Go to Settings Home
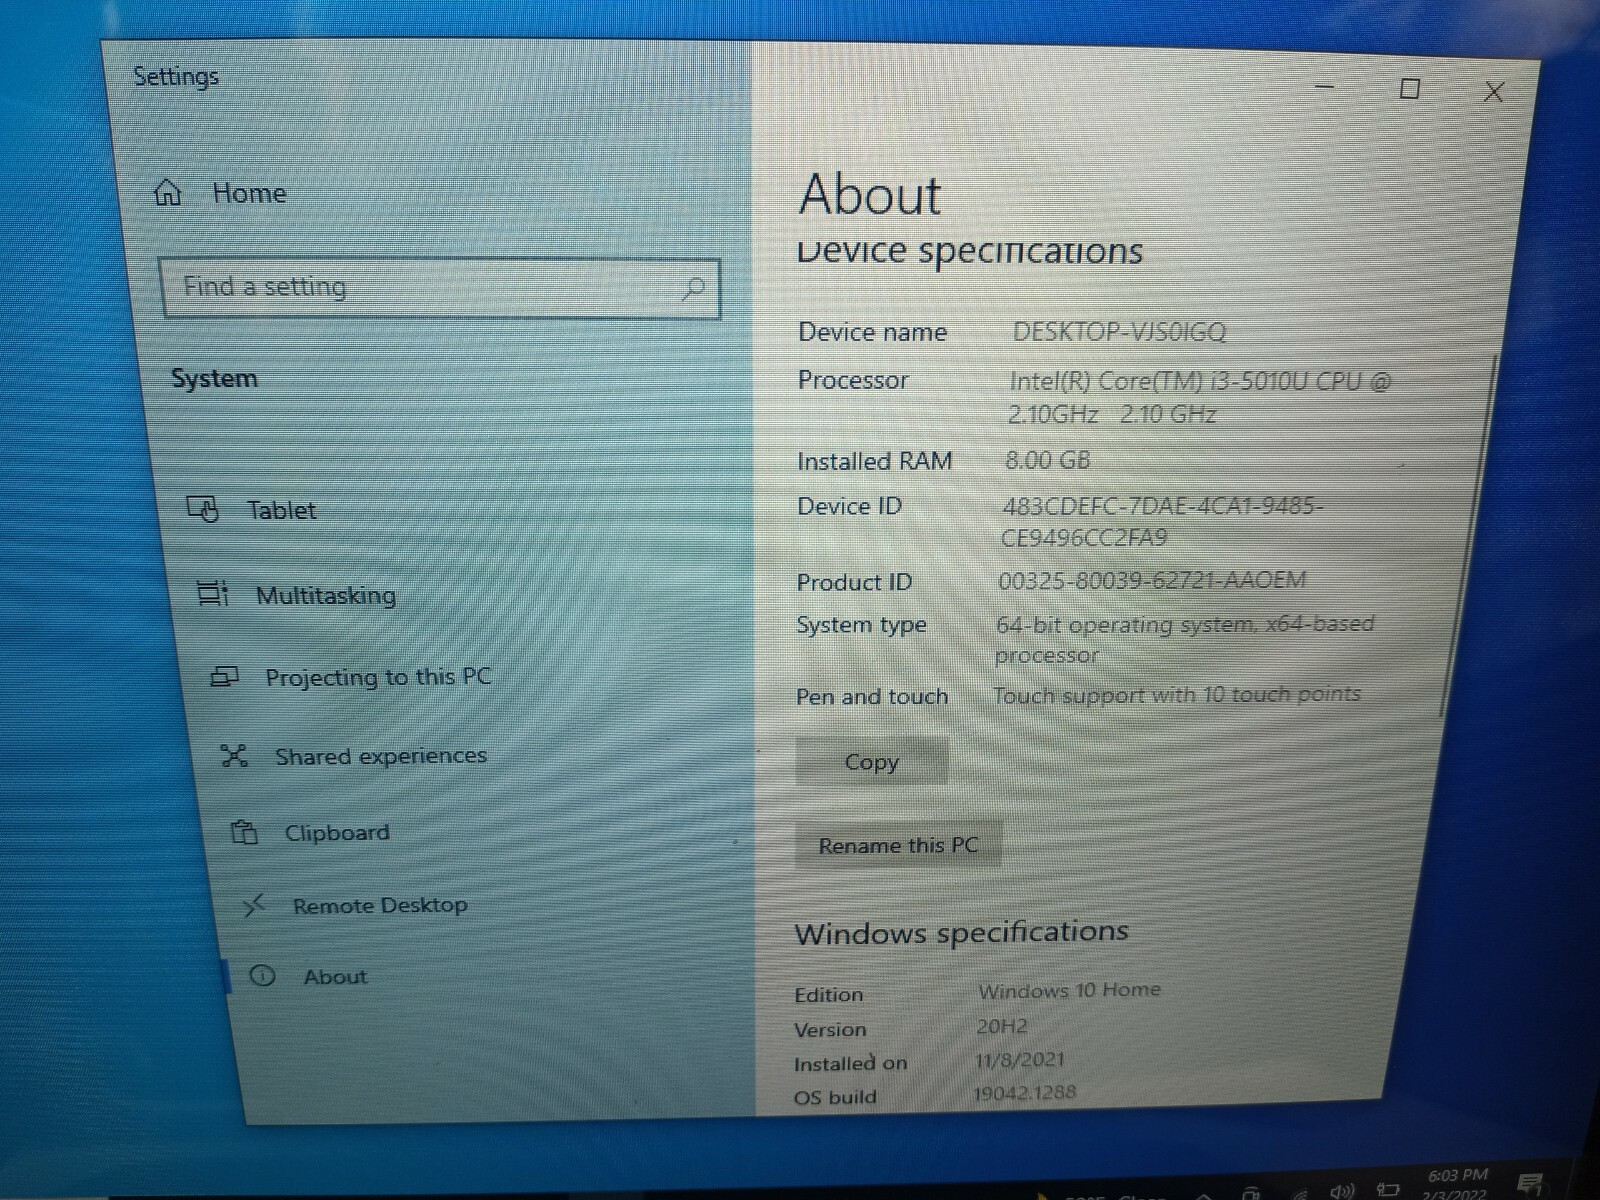Image resolution: width=1600 pixels, height=1200 pixels. (220, 192)
